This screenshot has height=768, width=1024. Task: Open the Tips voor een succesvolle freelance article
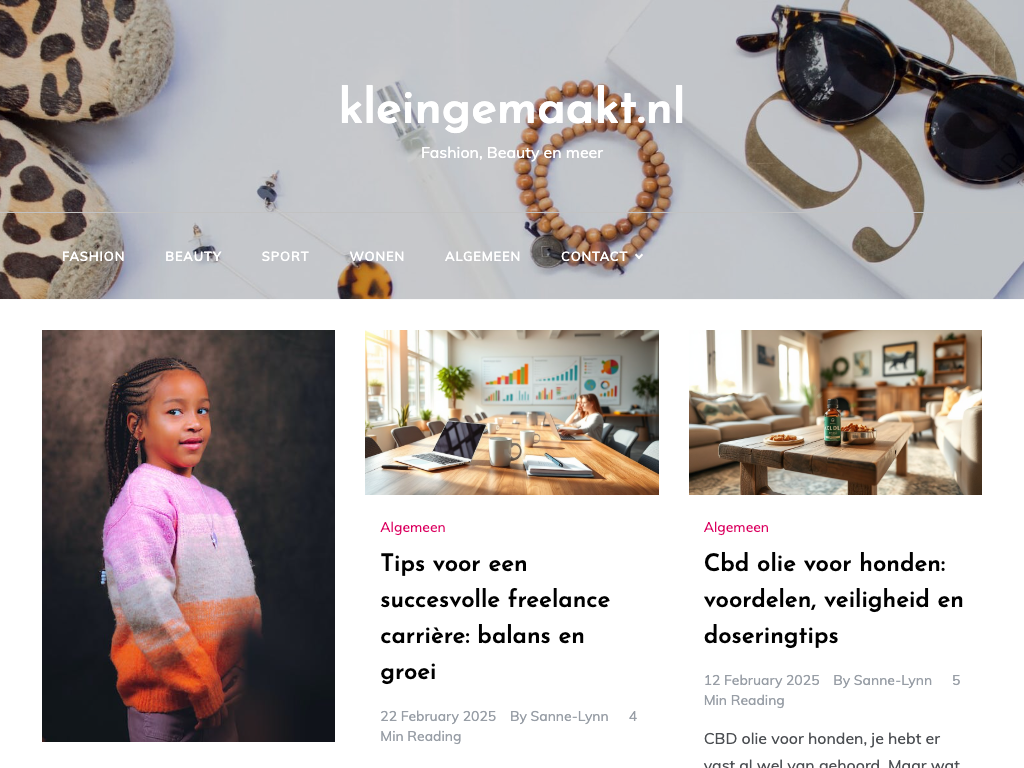pos(495,617)
